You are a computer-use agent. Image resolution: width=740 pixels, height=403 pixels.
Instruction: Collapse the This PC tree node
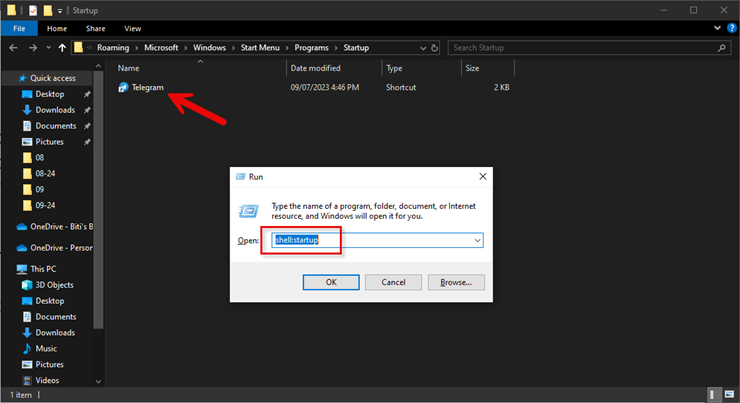pyautogui.click(x=7, y=269)
